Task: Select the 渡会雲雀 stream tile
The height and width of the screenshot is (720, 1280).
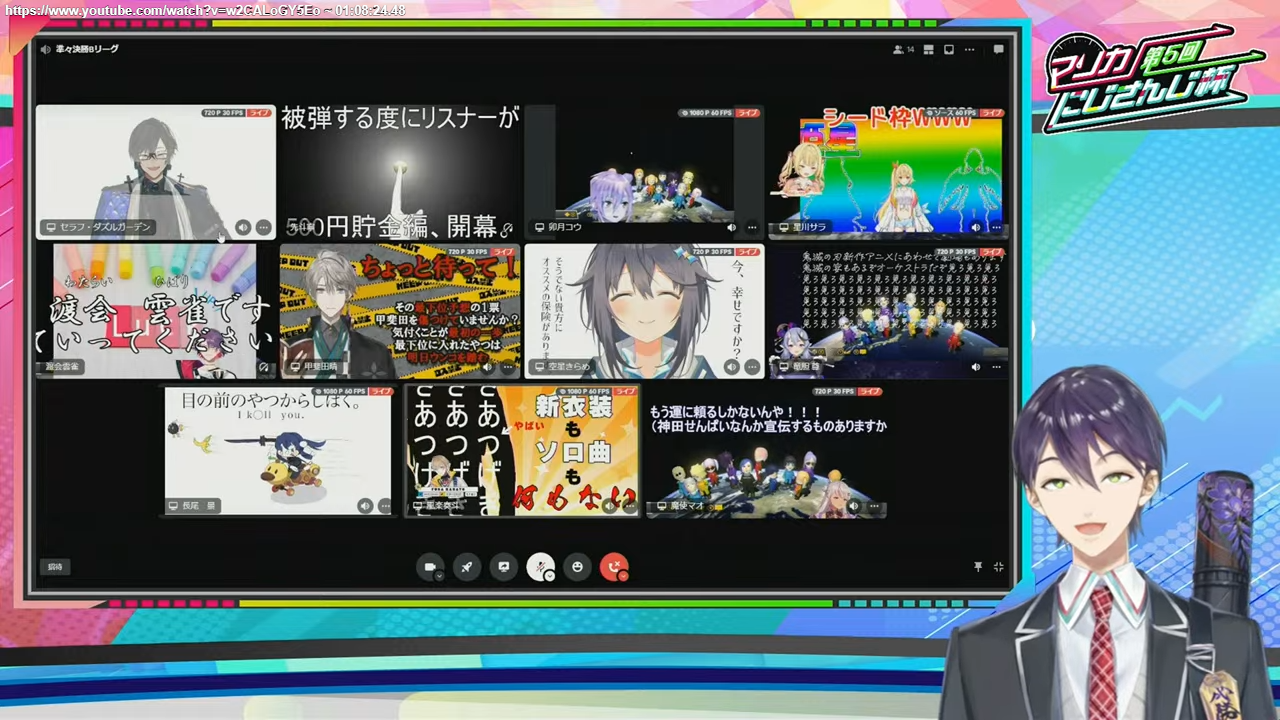Action: click(155, 311)
